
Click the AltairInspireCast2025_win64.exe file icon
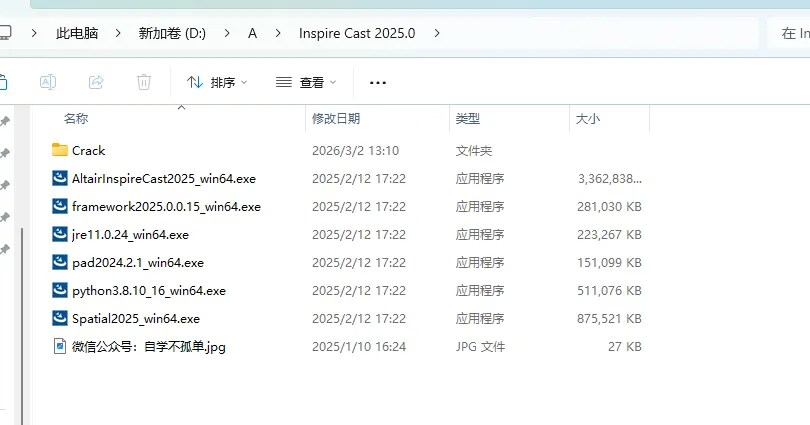tap(60, 178)
